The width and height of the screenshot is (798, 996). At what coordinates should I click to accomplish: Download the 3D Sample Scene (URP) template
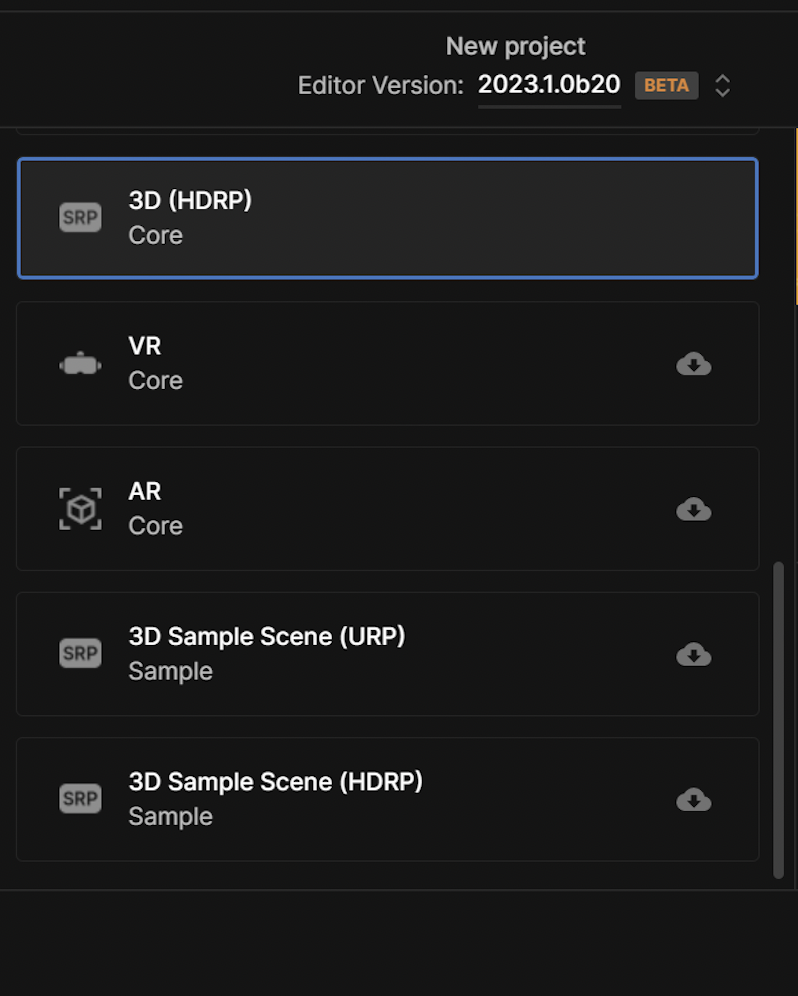pos(693,654)
